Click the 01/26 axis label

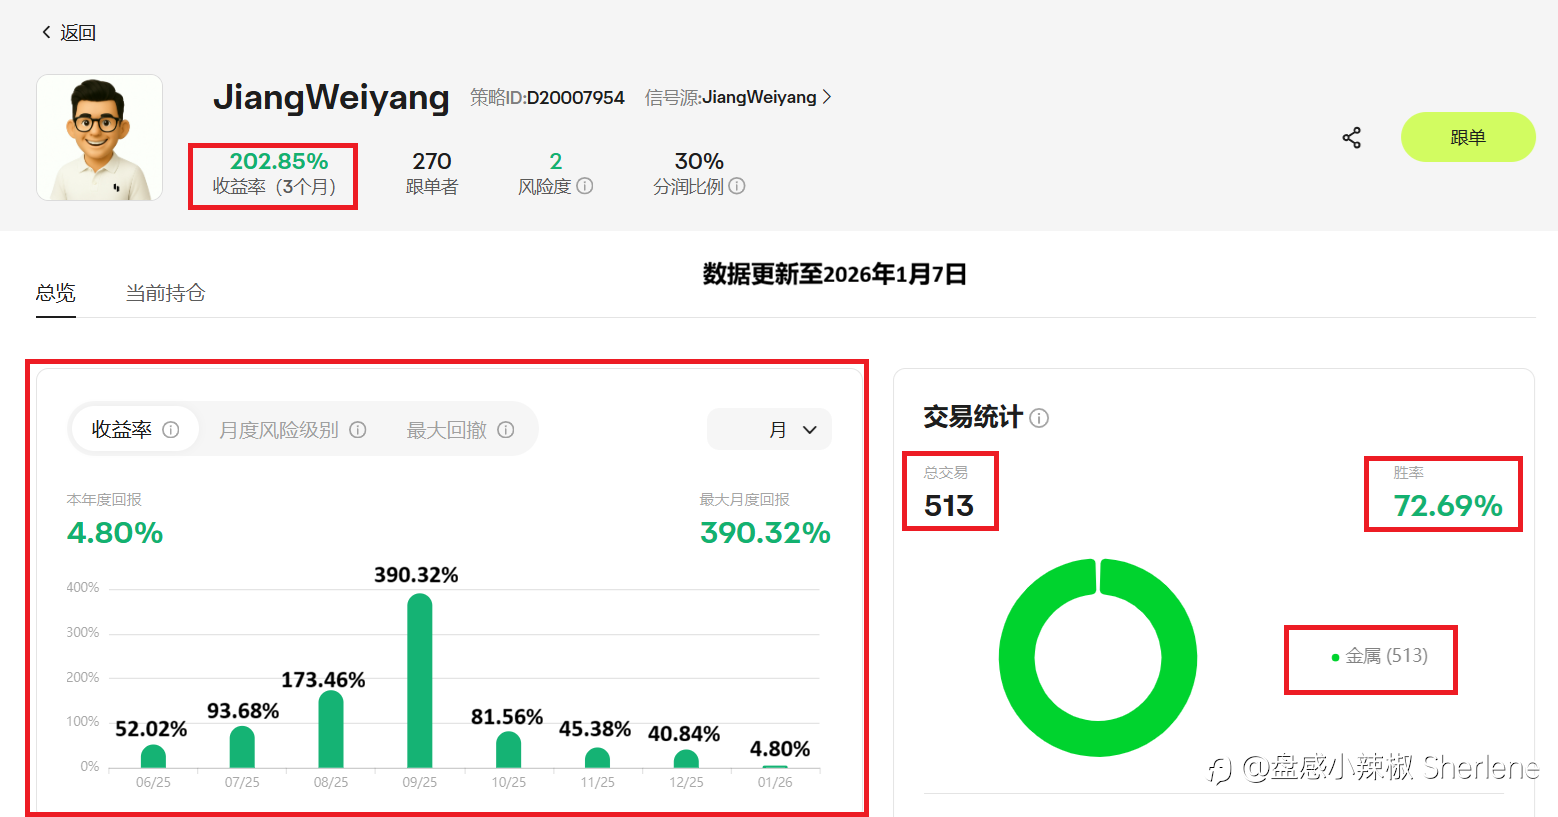pos(775,782)
